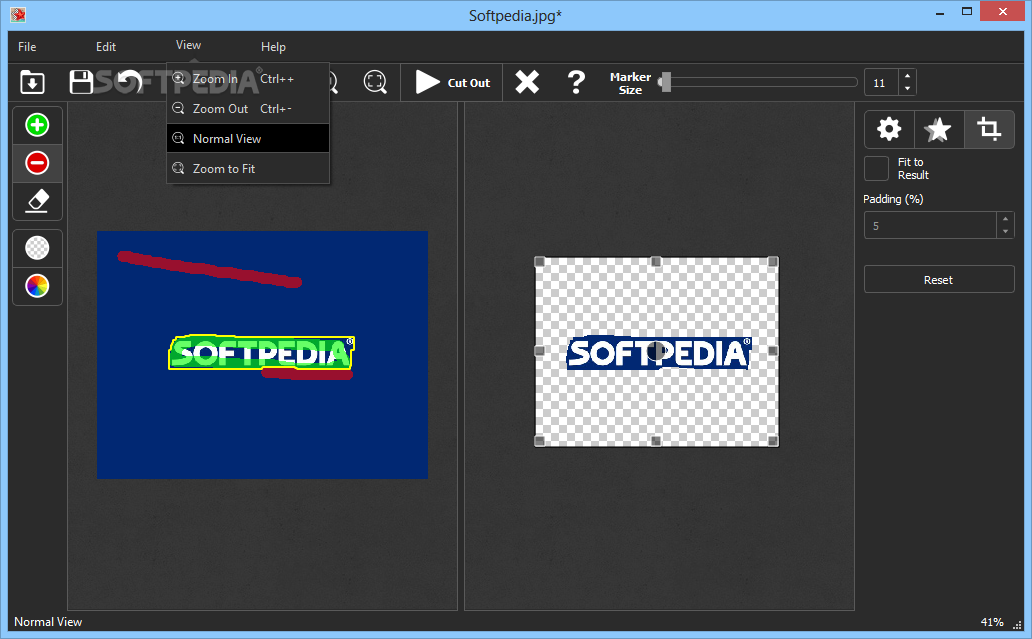Save the image with floppy disk icon
This screenshot has height=639, width=1032.
pyautogui.click(x=82, y=82)
